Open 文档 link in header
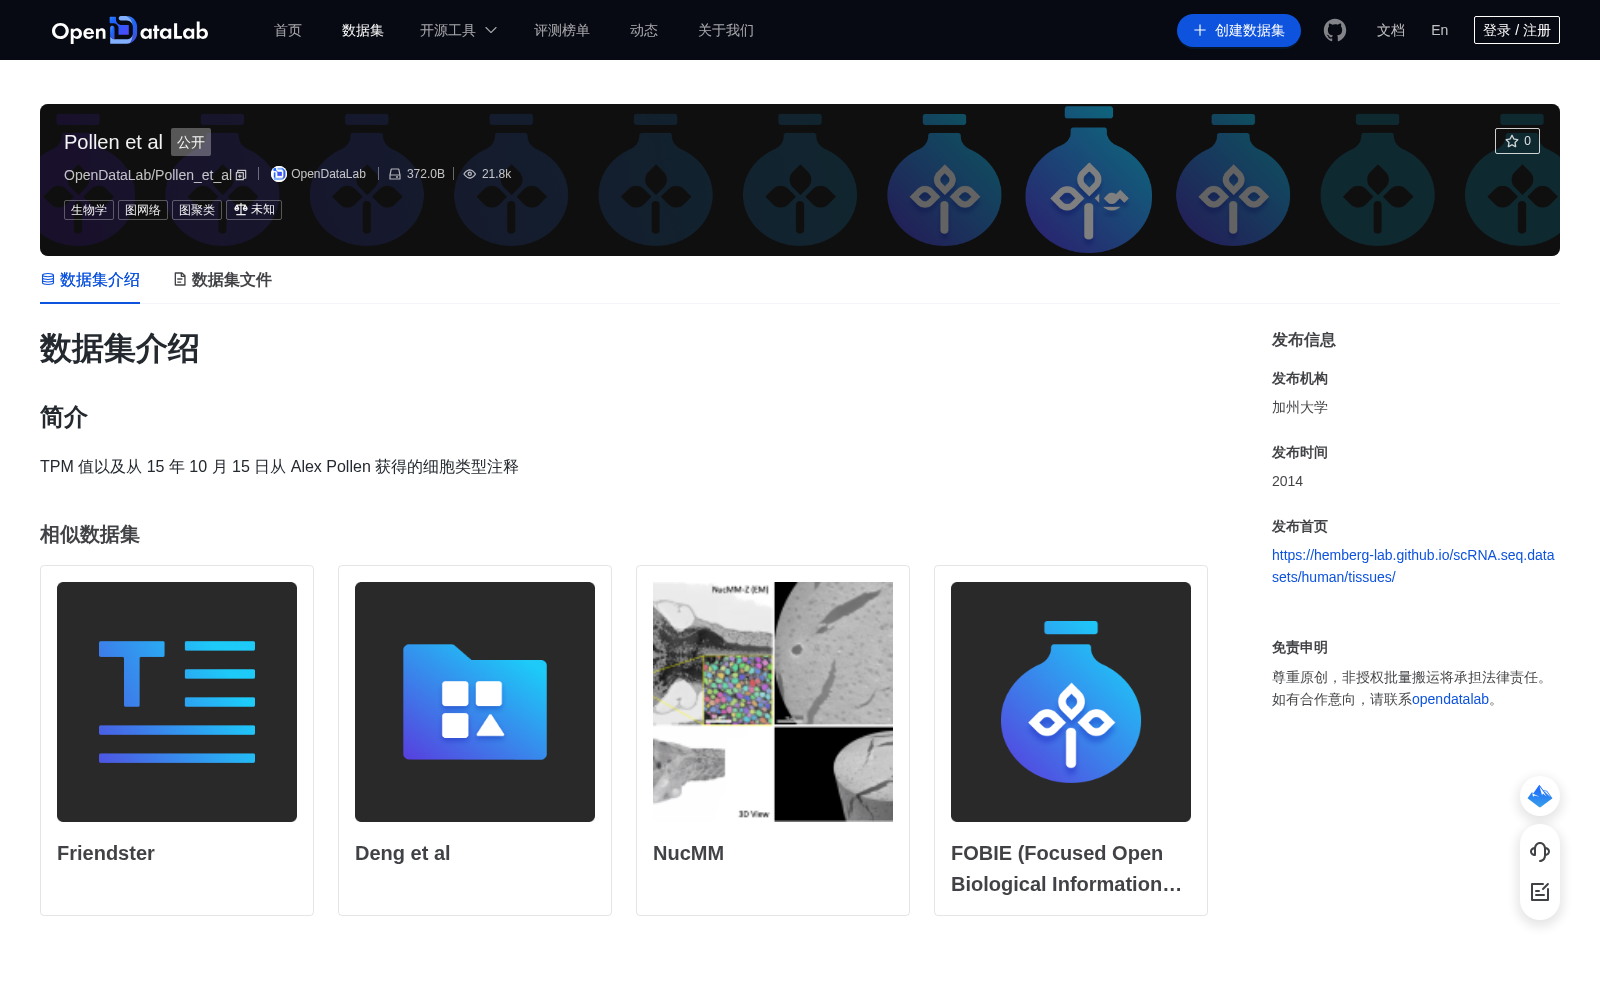 point(1391,30)
